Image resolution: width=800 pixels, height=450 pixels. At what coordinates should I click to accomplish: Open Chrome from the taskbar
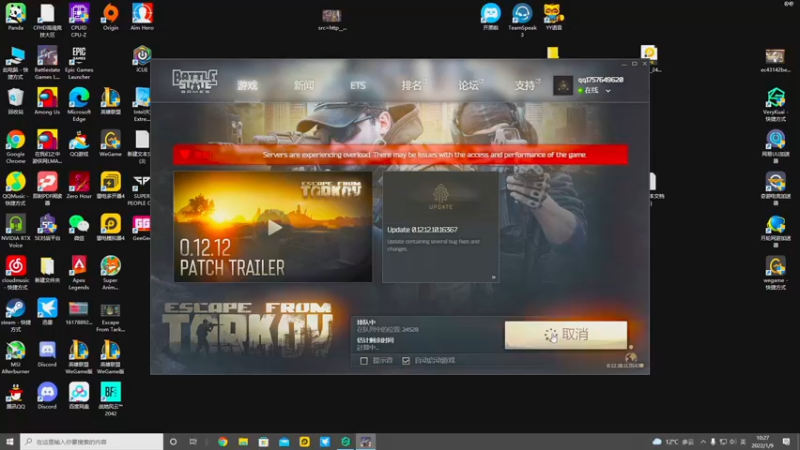pos(223,442)
